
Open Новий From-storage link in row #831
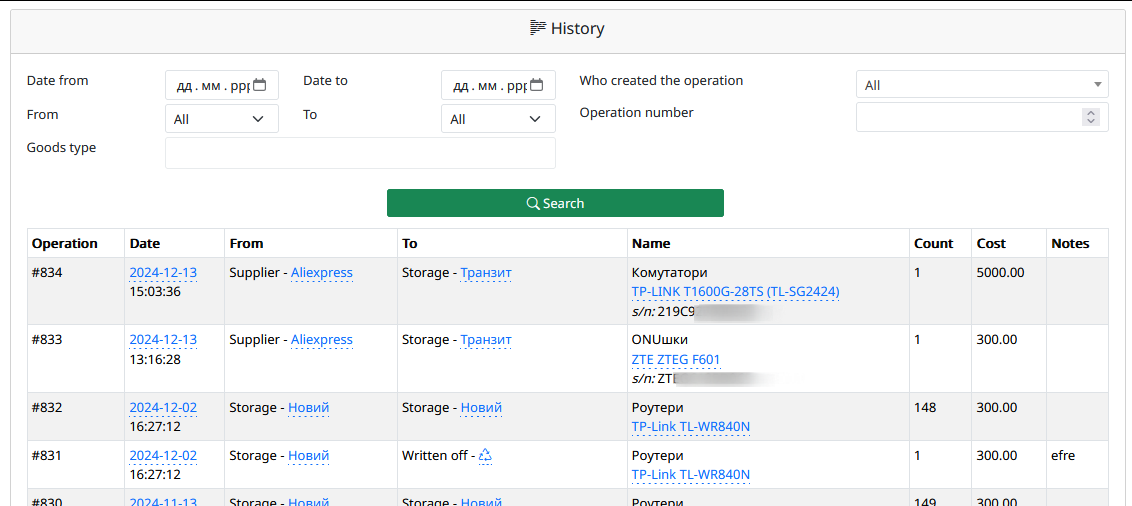(x=309, y=456)
